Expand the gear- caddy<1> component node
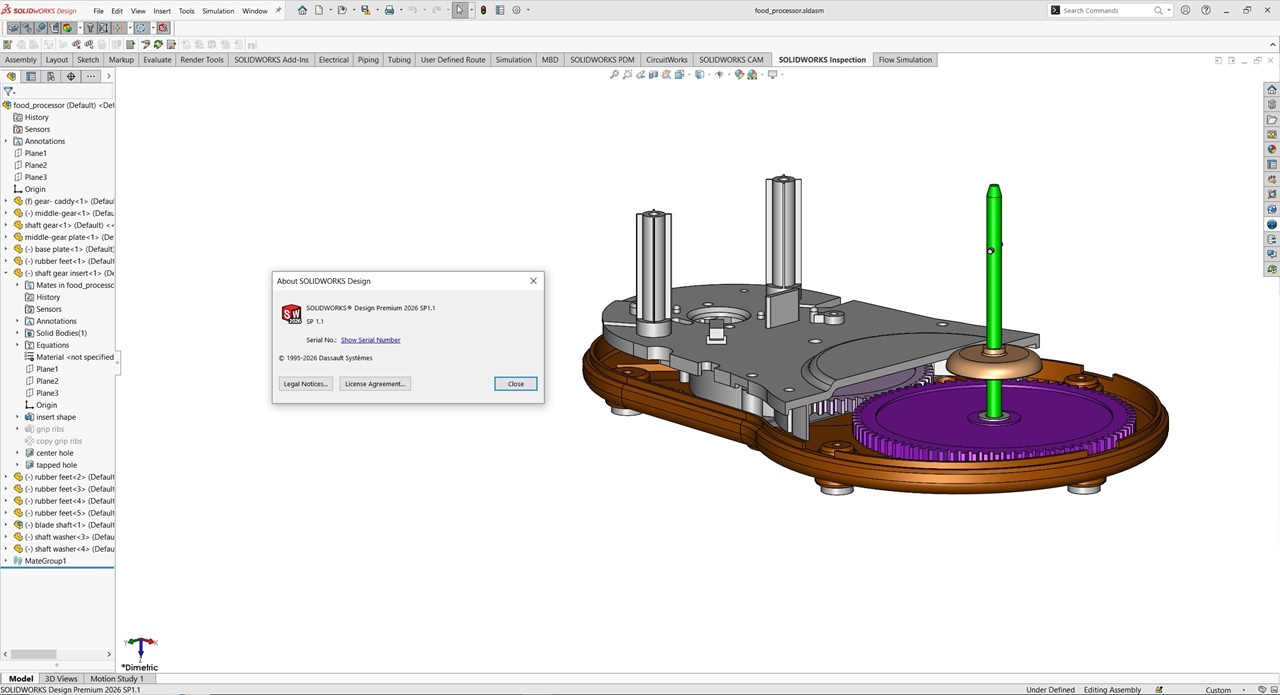Viewport: 1280px width, 695px height. click(6, 201)
